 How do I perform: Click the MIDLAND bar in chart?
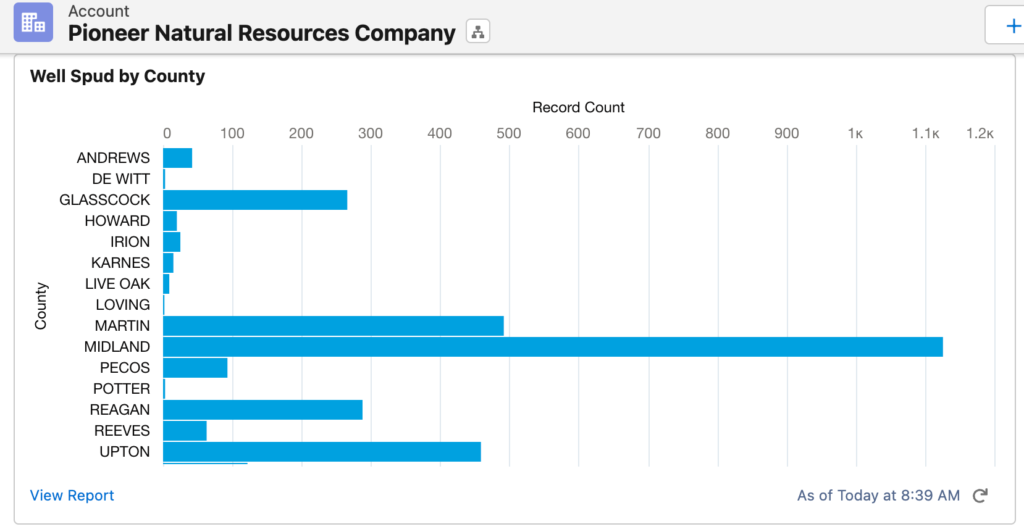552,347
